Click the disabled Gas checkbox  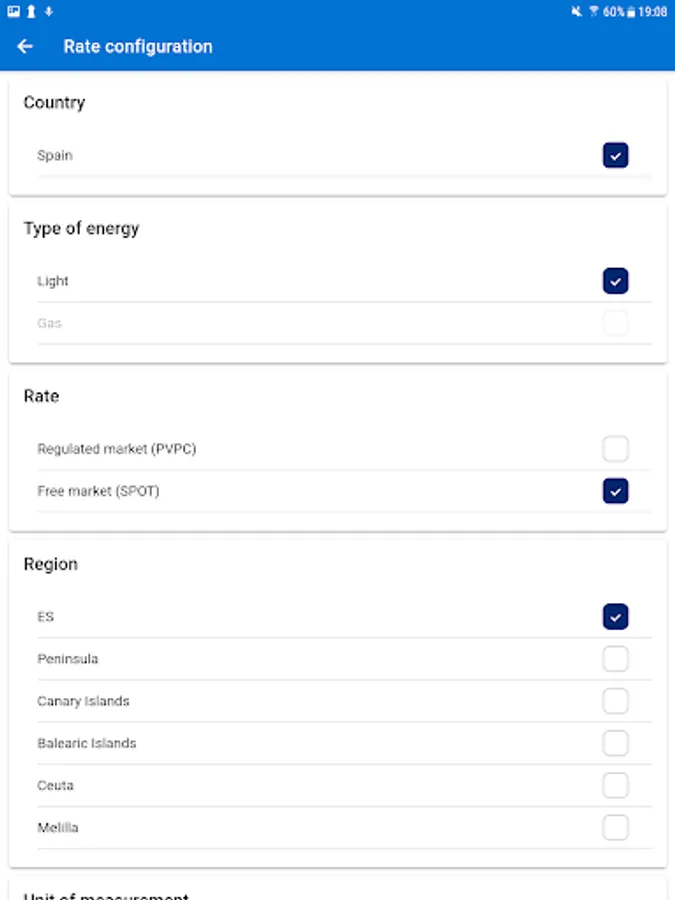coord(615,323)
